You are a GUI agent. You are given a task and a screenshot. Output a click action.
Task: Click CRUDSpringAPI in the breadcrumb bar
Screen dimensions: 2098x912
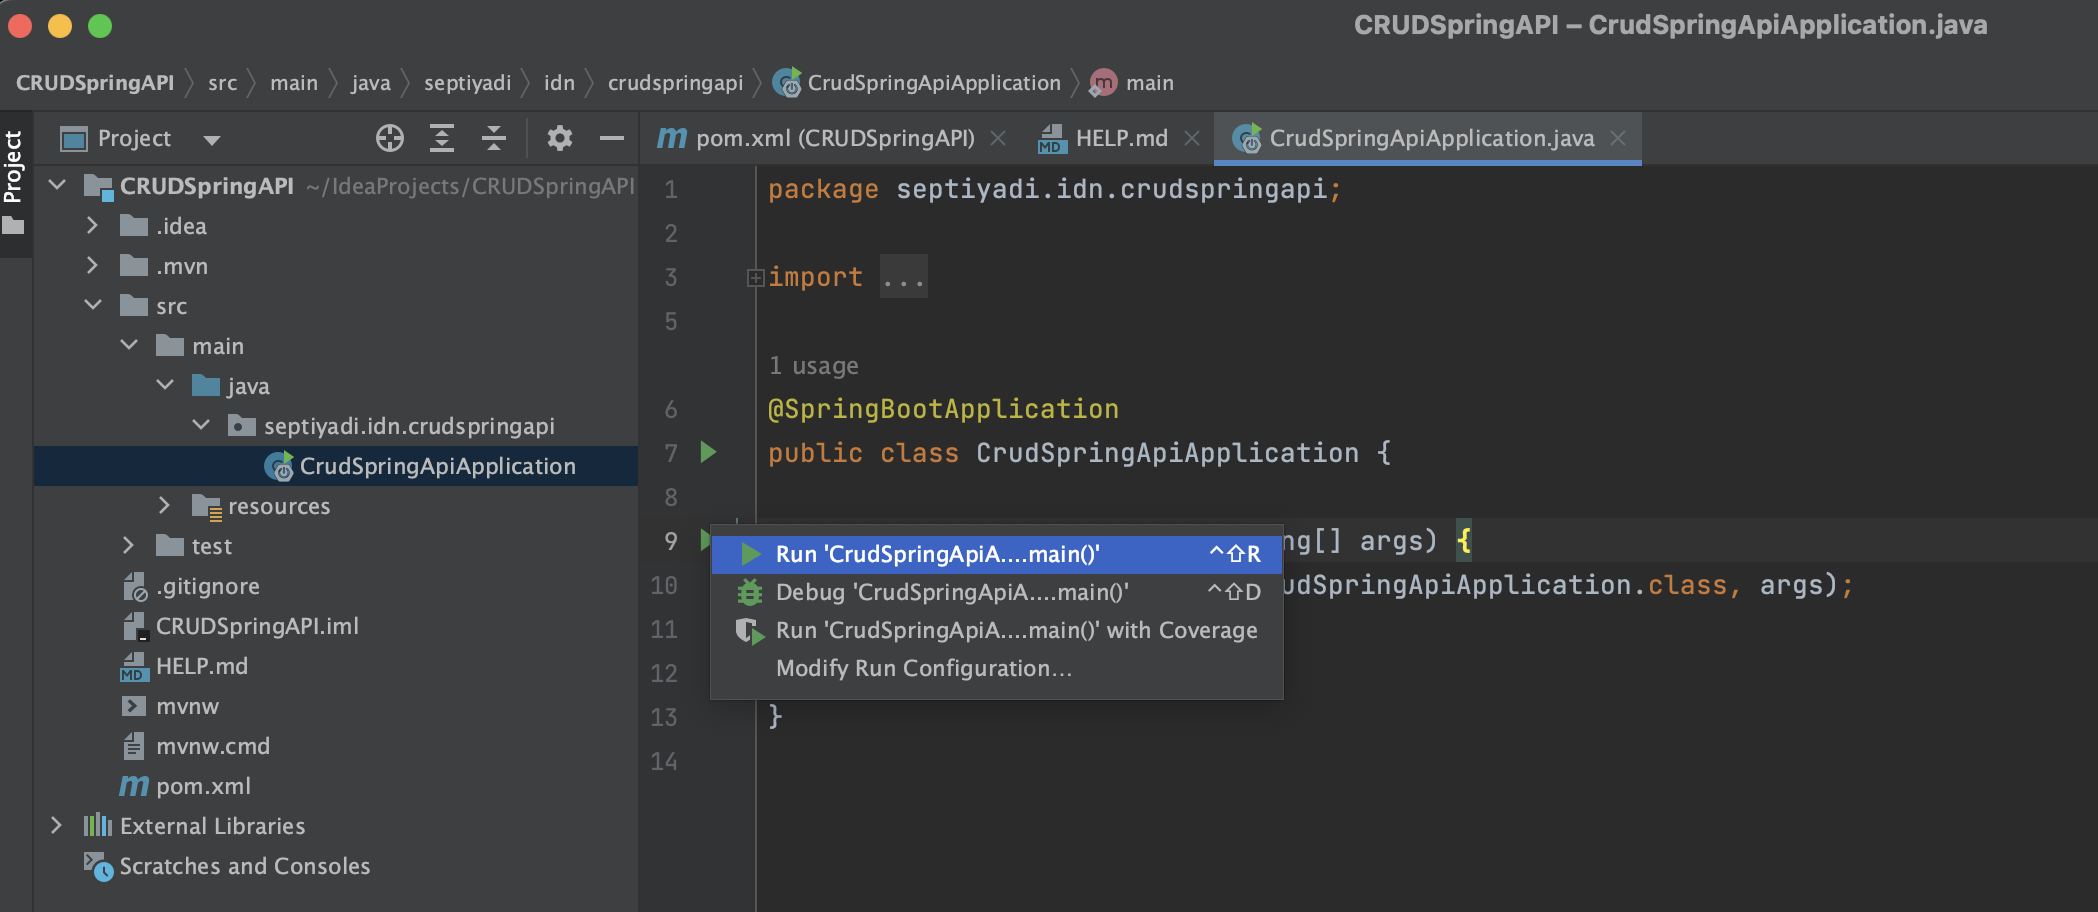95,83
